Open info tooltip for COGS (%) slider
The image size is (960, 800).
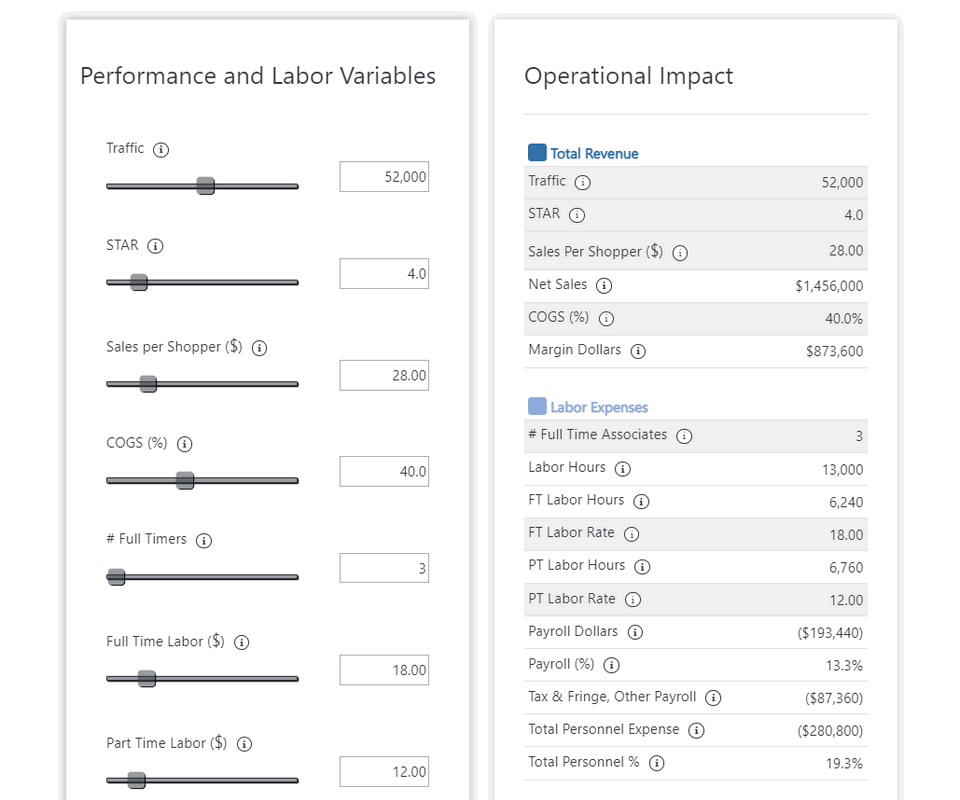(184, 444)
